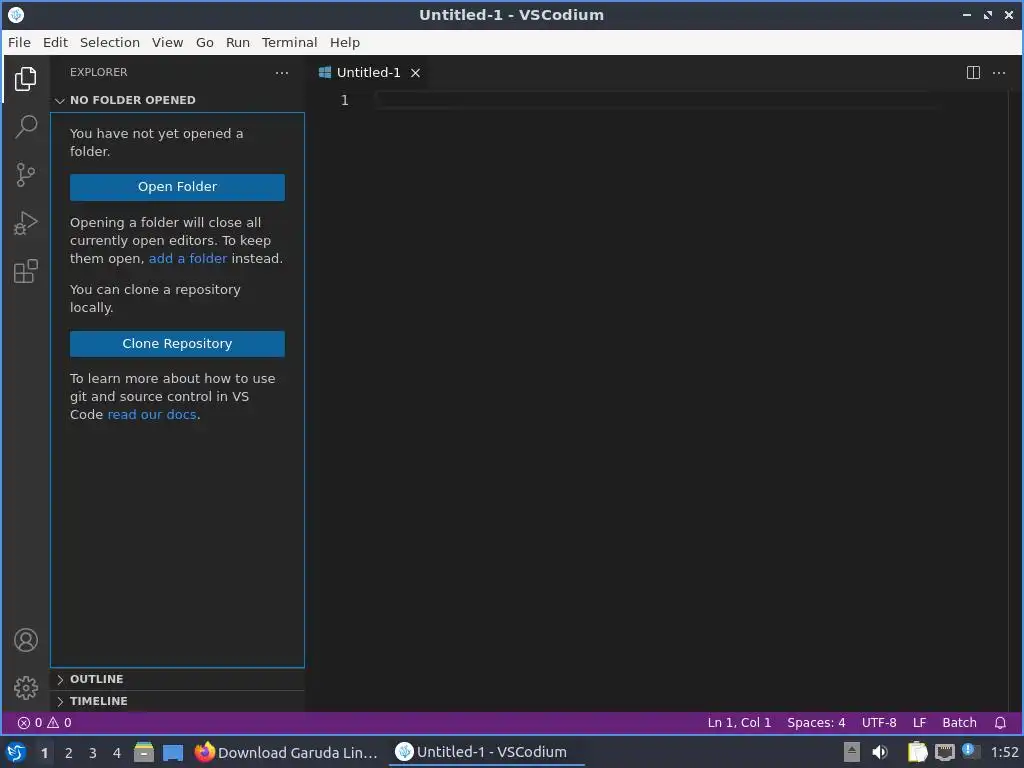Open the Run menu

coord(238,42)
